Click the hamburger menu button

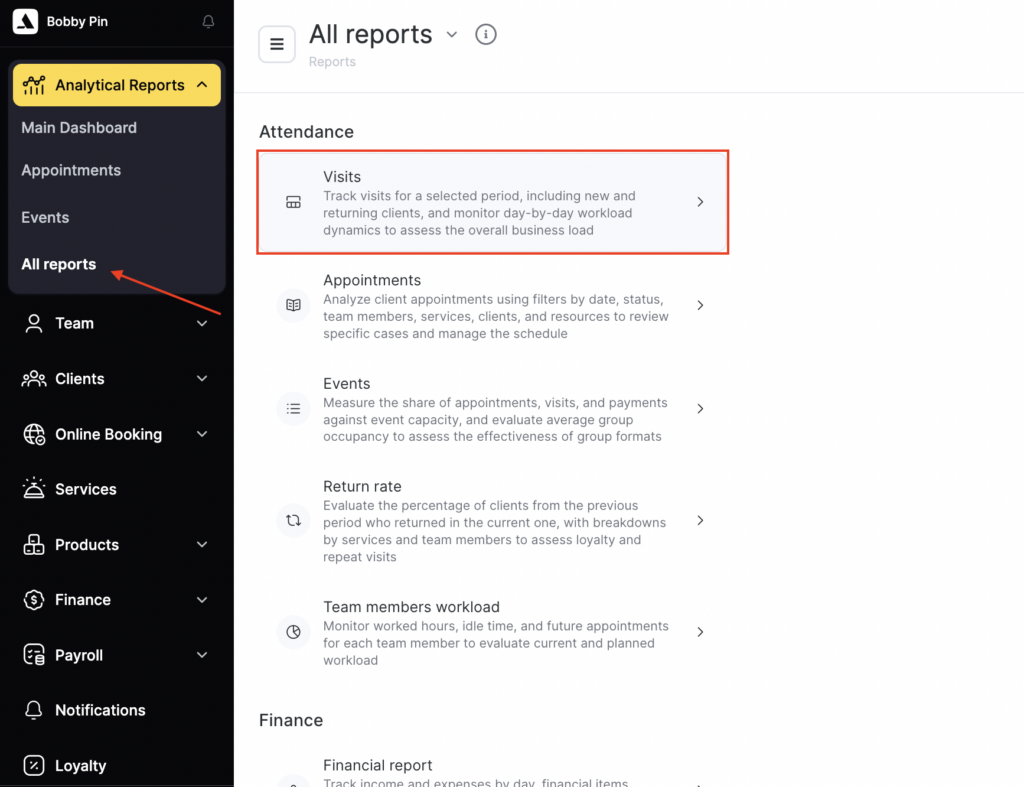point(277,44)
